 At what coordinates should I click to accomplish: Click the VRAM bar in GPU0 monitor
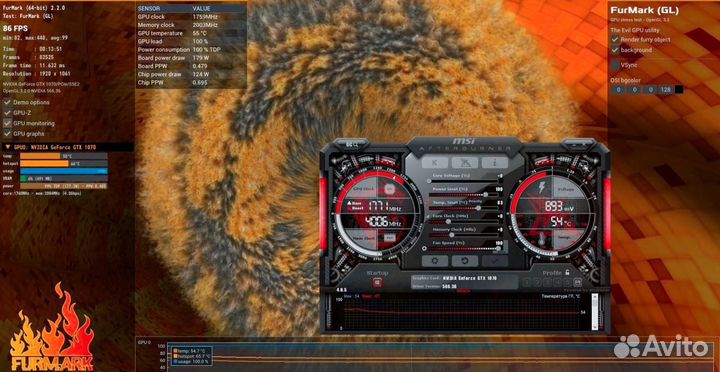click(x=64, y=178)
